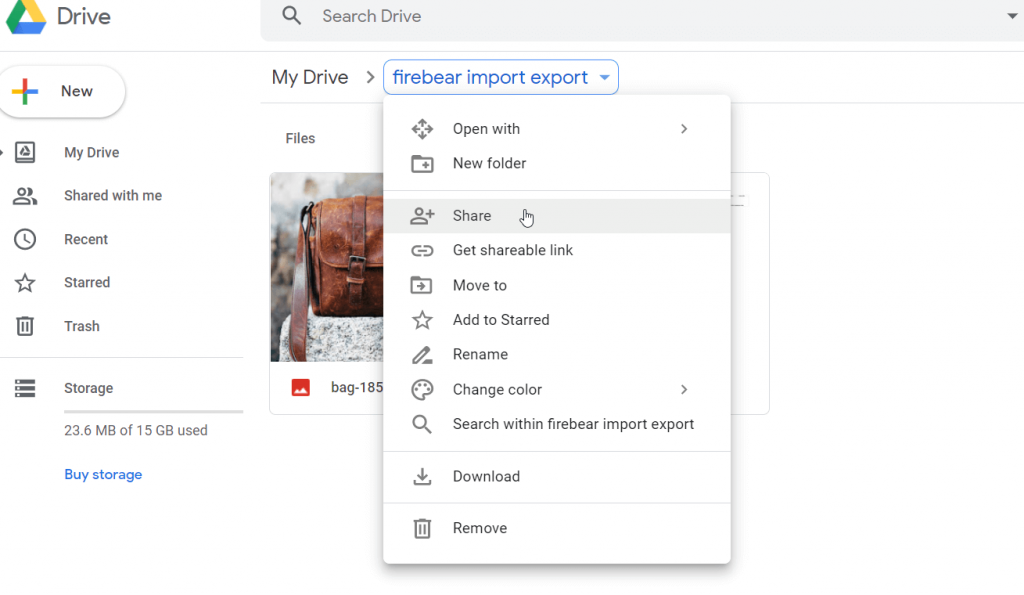Open Trash in the sidebar
The image size is (1024, 595).
point(82,326)
